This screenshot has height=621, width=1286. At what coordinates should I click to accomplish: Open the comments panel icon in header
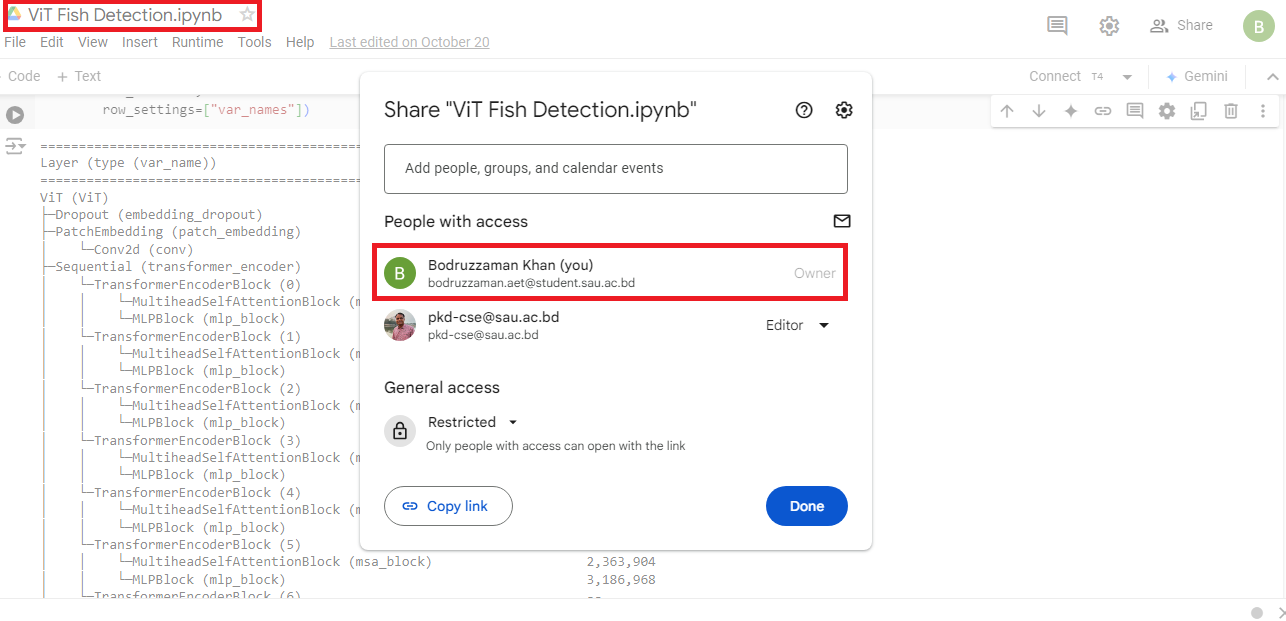(1057, 26)
